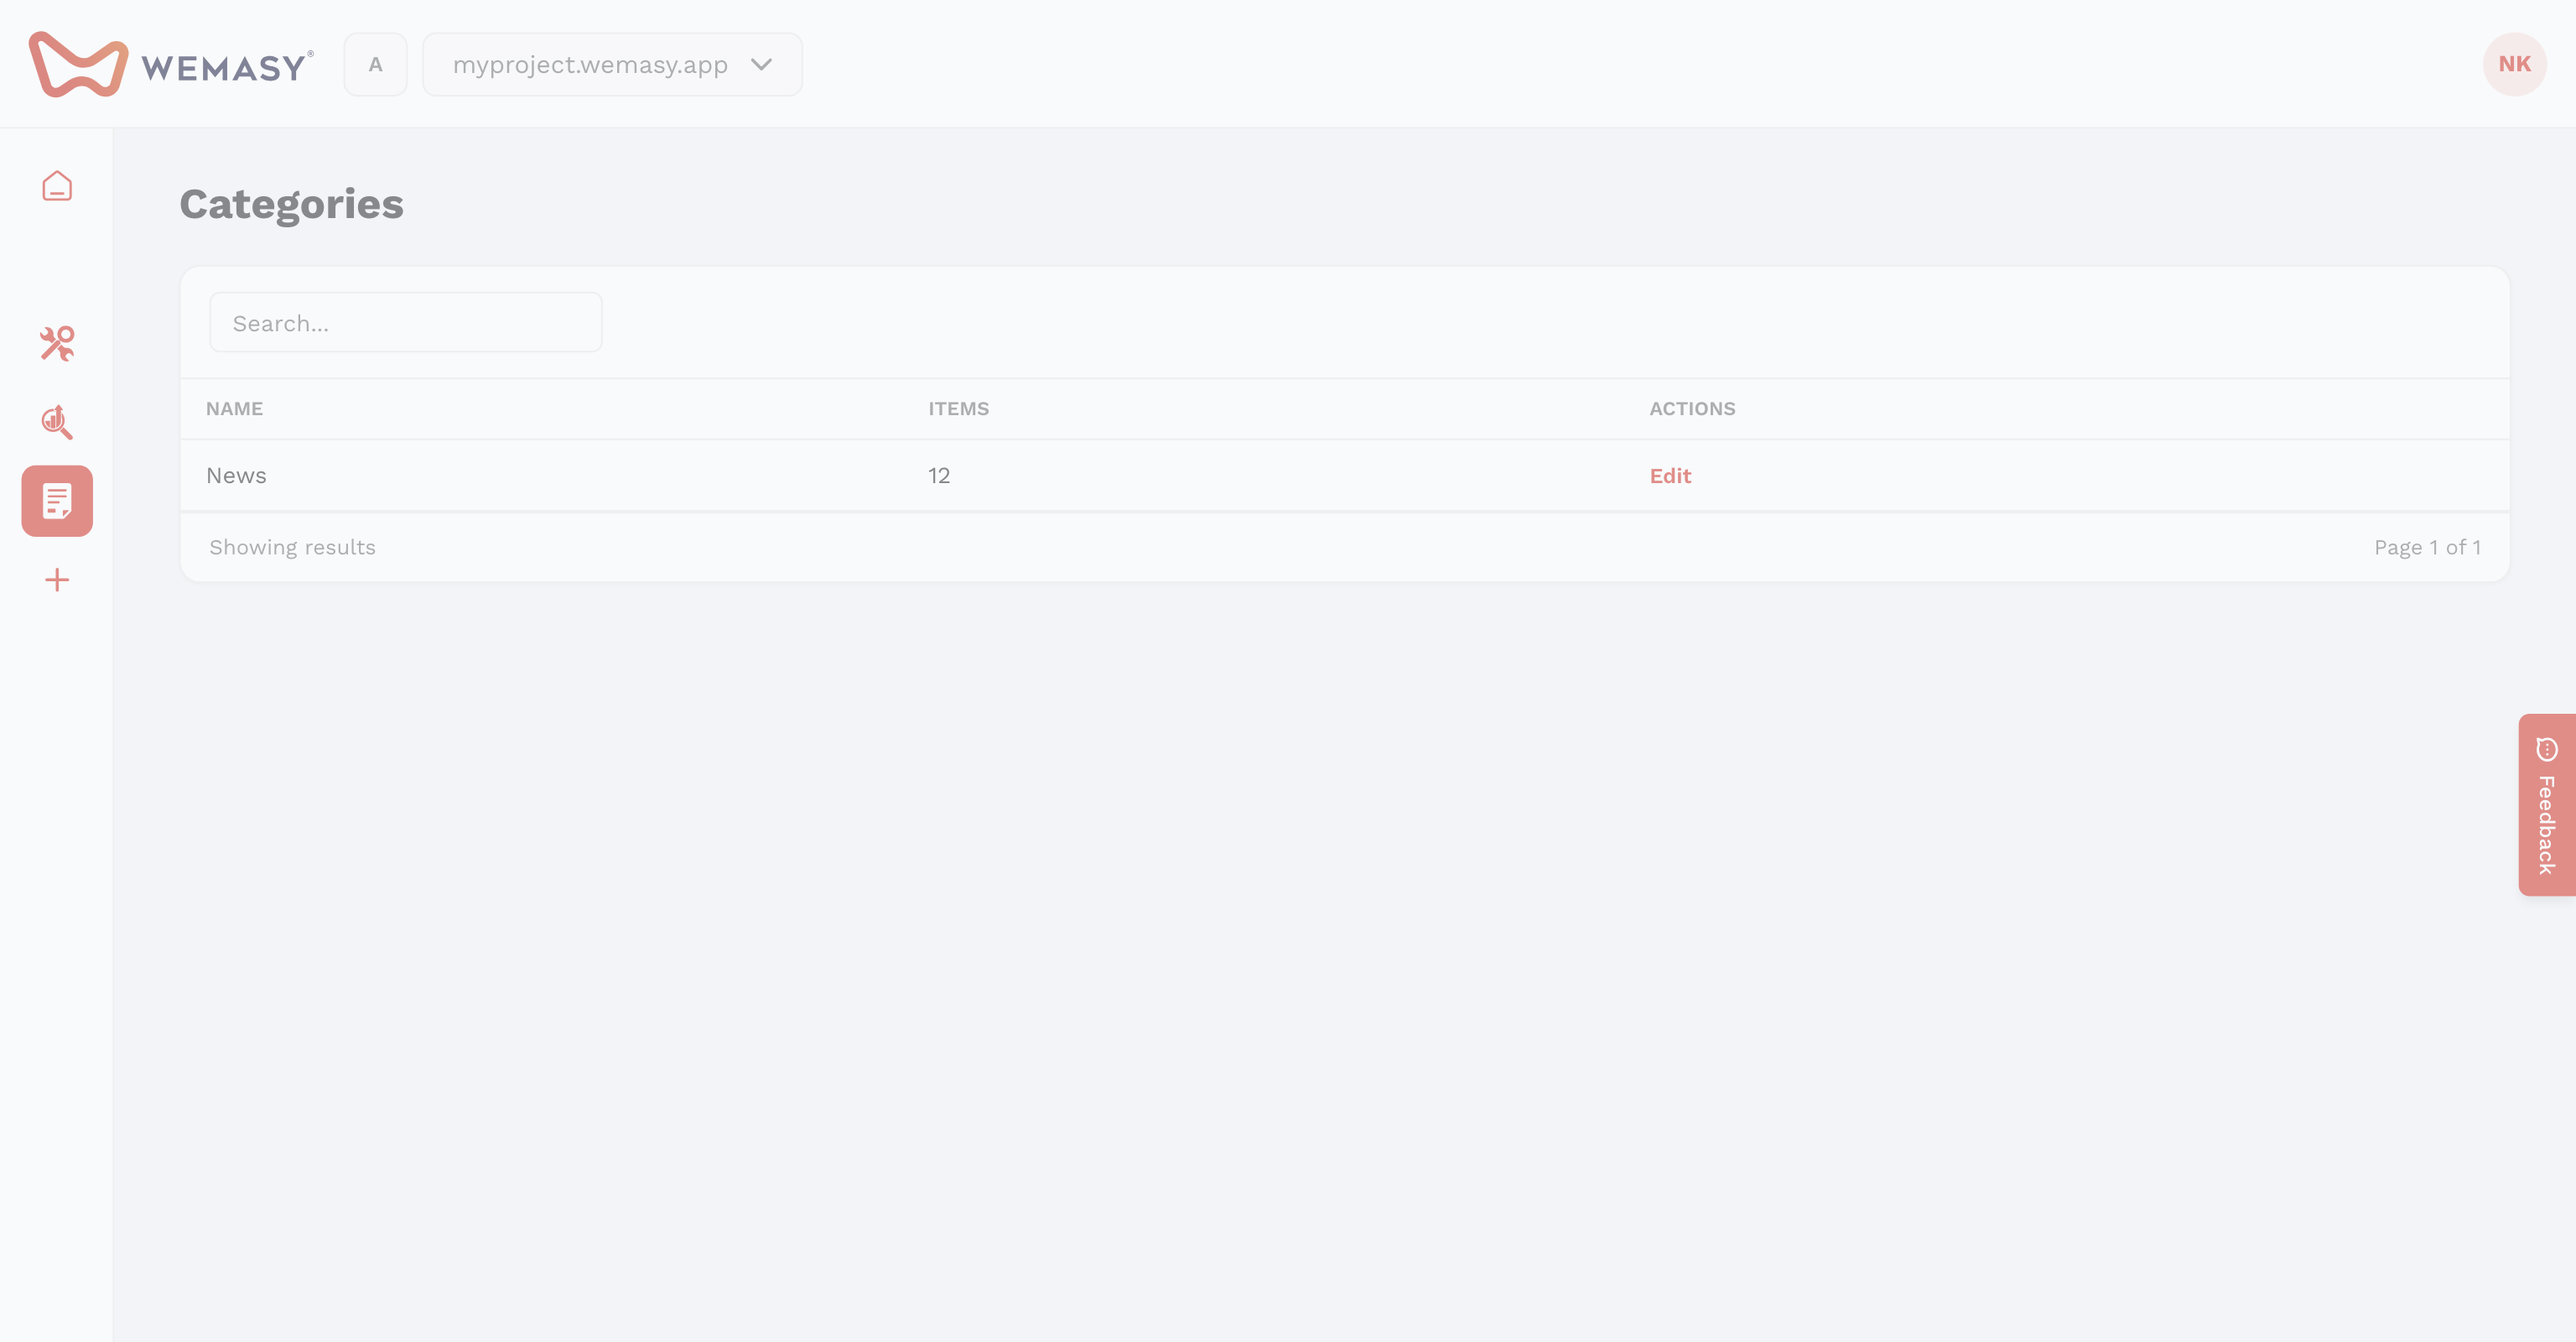
Task: Click the A workspace badge button
Action: pyautogui.click(x=376, y=64)
